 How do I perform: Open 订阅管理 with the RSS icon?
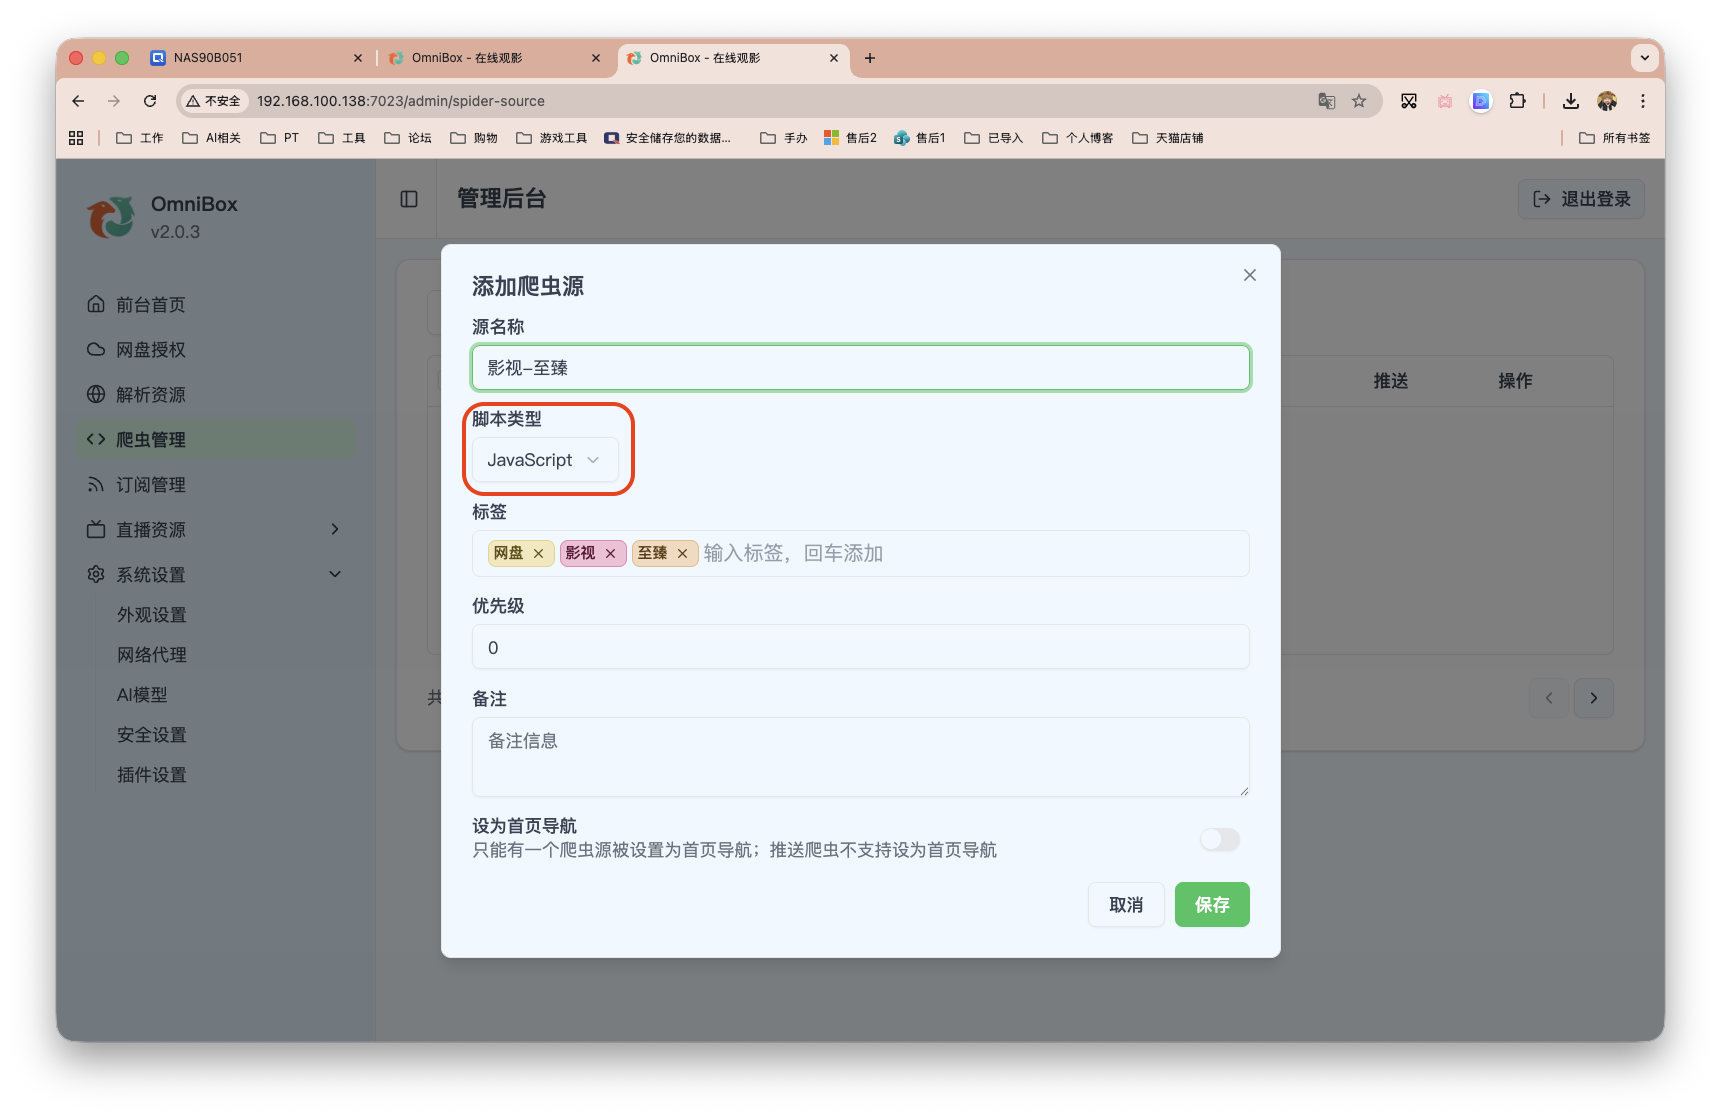coord(95,484)
